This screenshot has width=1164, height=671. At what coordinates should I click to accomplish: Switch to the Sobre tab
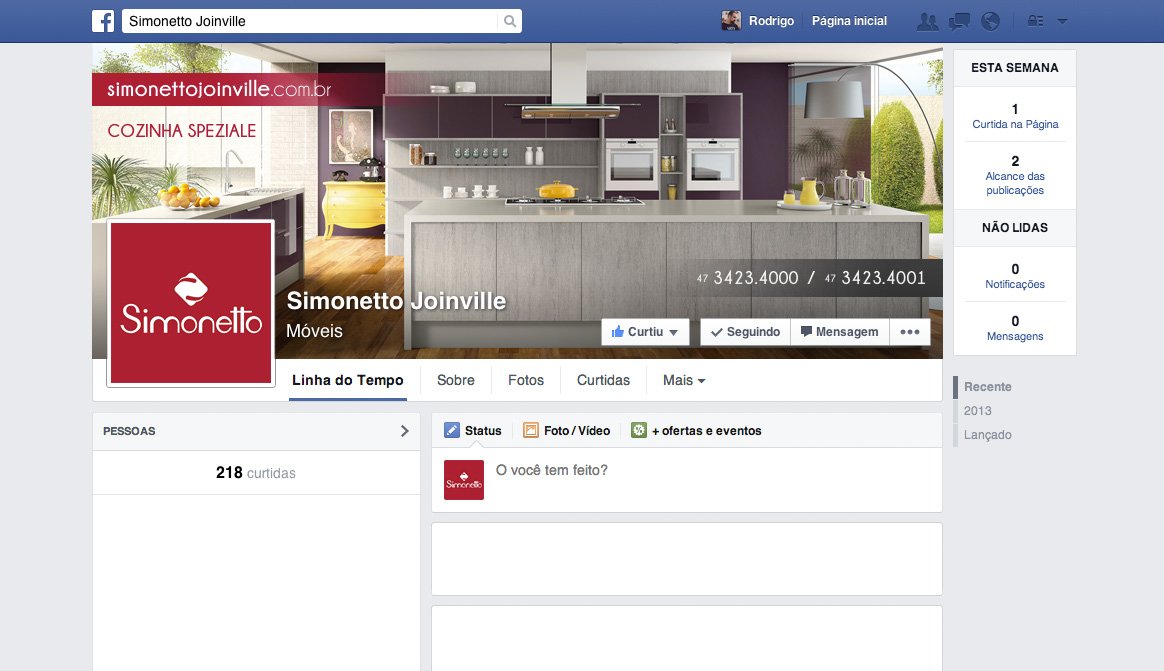pyautogui.click(x=456, y=380)
